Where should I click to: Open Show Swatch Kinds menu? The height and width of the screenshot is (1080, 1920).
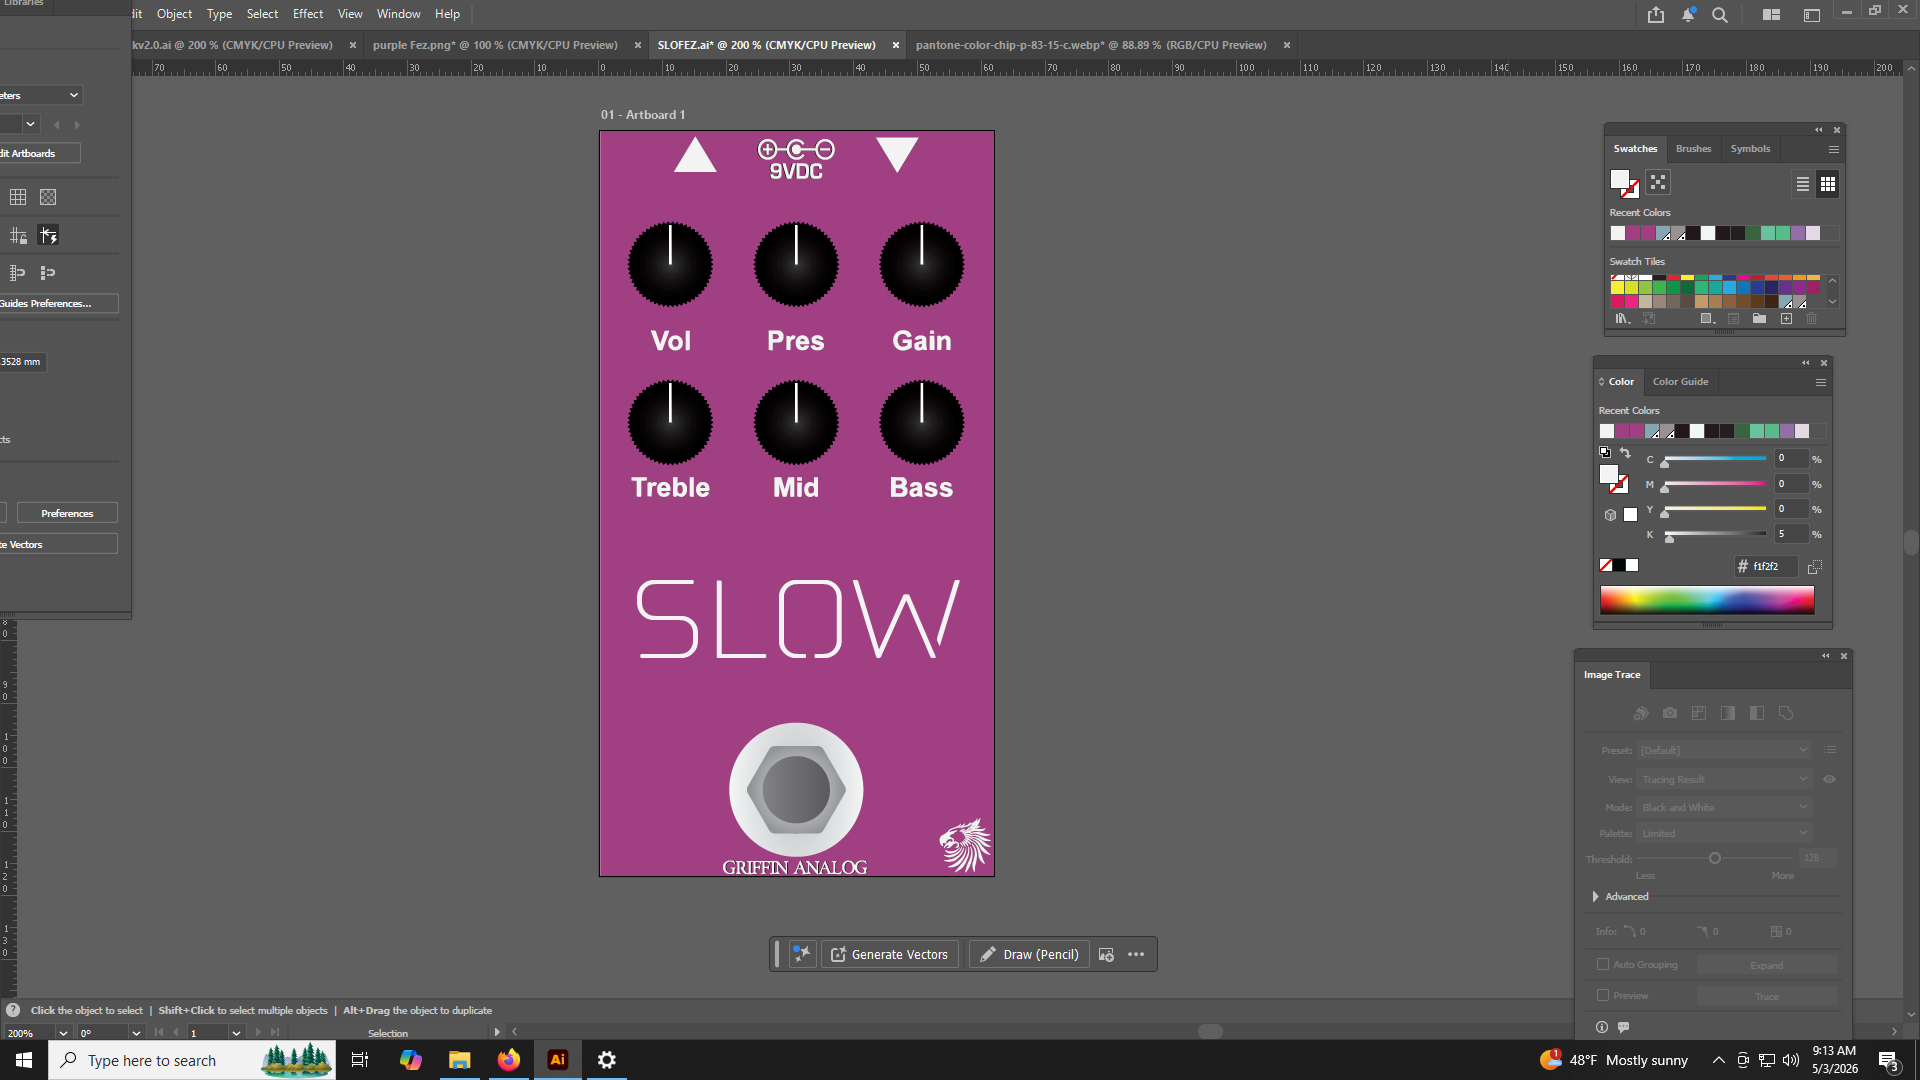[1708, 319]
